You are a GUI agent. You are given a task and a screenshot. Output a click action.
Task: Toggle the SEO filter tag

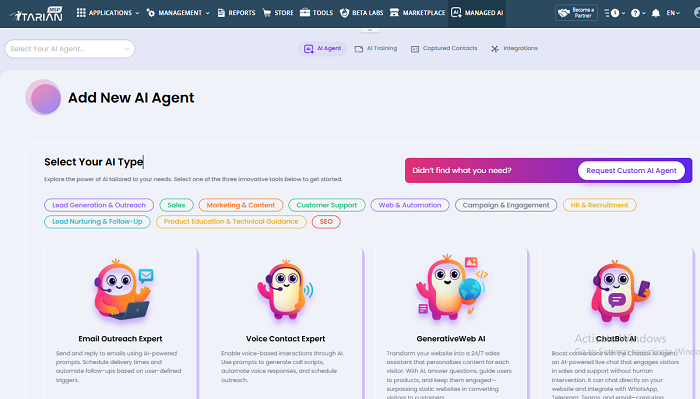coord(326,221)
